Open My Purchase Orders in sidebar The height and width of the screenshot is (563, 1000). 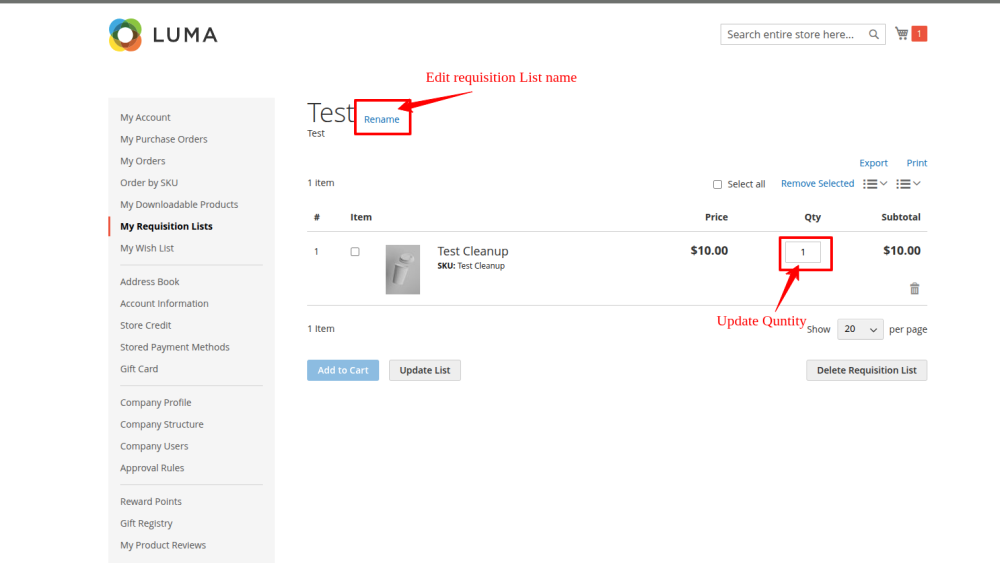[x=164, y=139]
